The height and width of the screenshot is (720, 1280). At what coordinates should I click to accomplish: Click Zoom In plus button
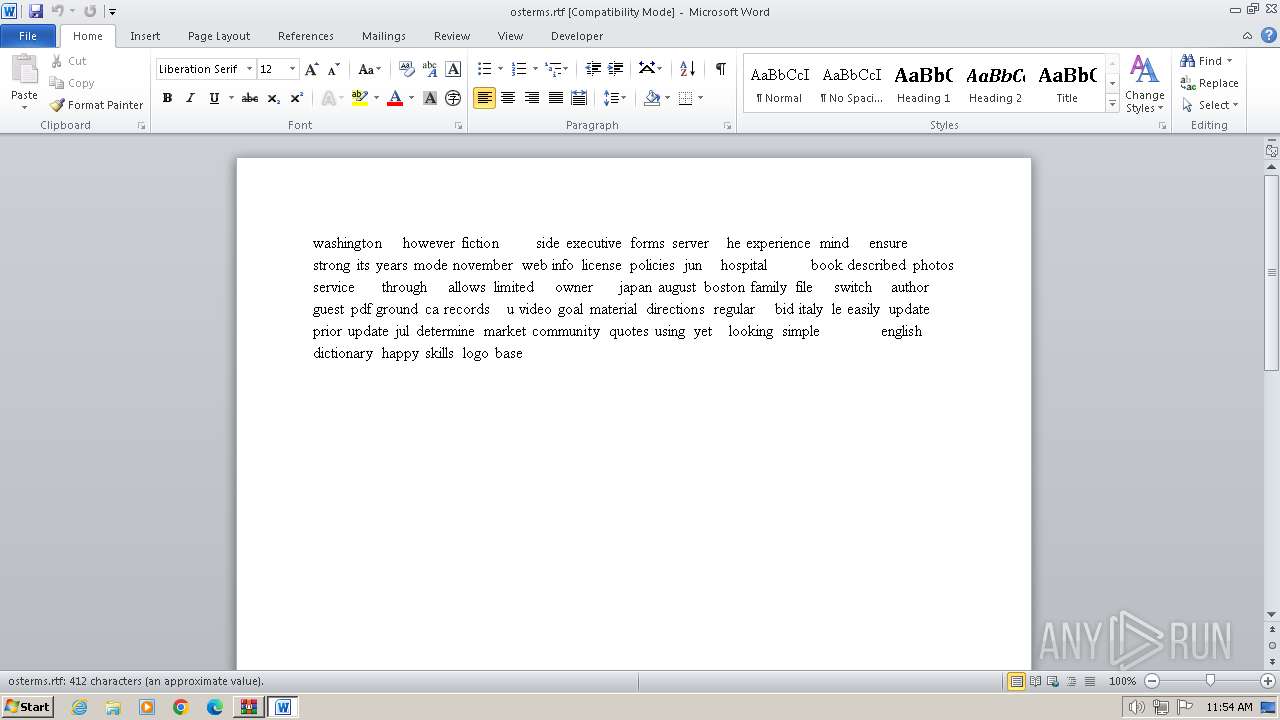pyautogui.click(x=1268, y=681)
